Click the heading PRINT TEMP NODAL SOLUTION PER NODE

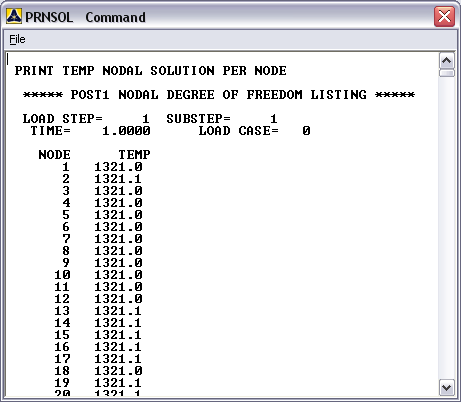[x=150, y=71]
